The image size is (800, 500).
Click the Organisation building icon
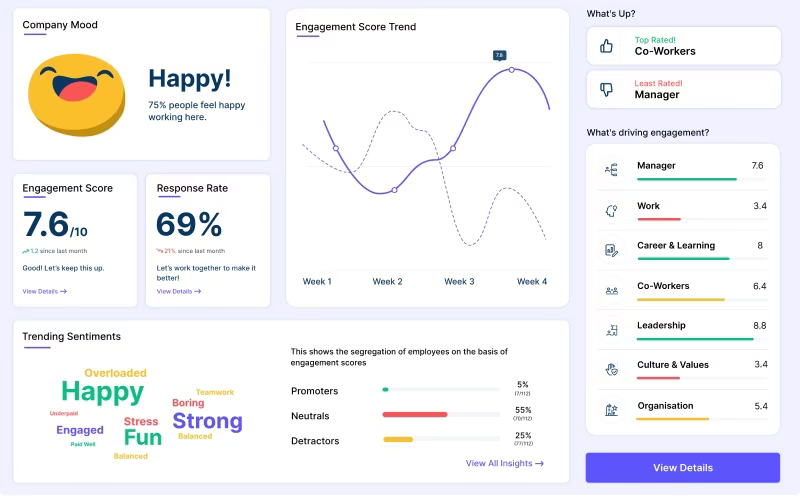(x=611, y=410)
